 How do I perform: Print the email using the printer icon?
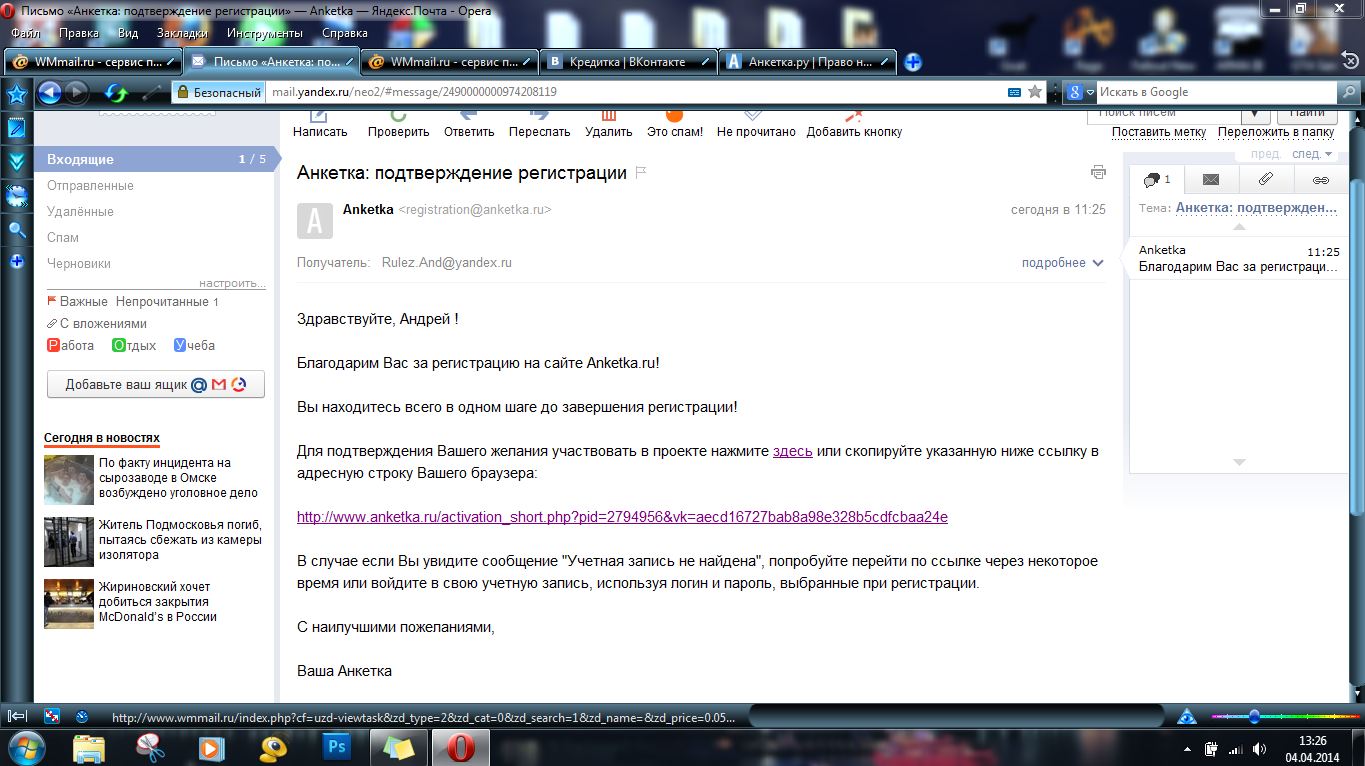1098,172
